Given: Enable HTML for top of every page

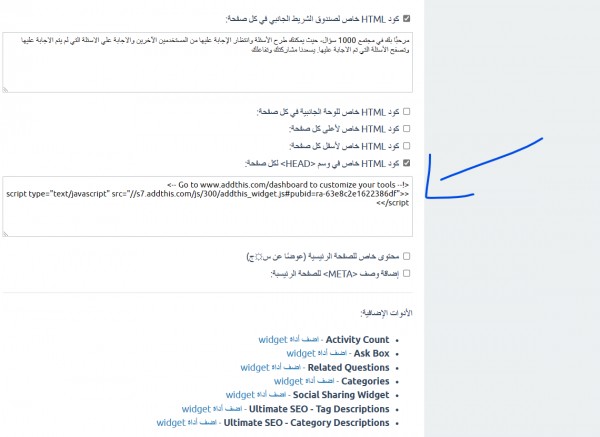Looking at the screenshot, I should [405, 129].
